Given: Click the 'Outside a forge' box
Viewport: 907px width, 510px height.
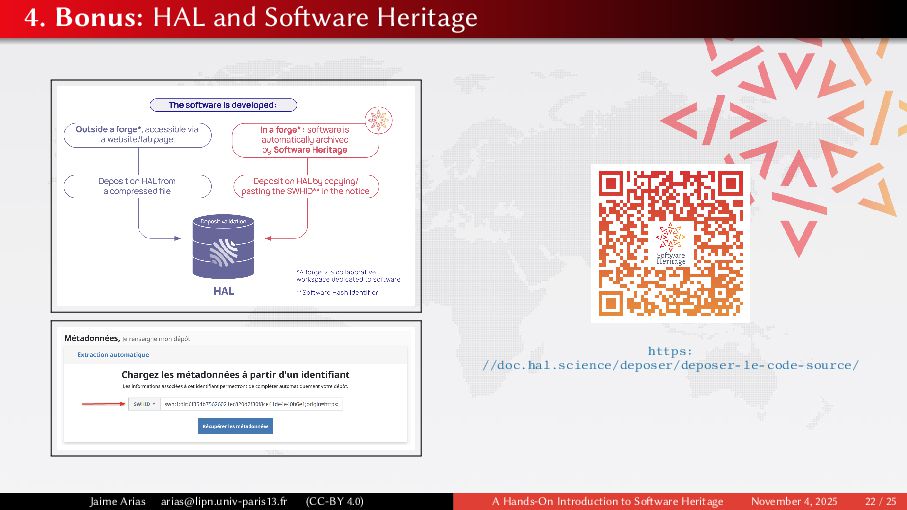Looking at the screenshot, I should 138,135.
